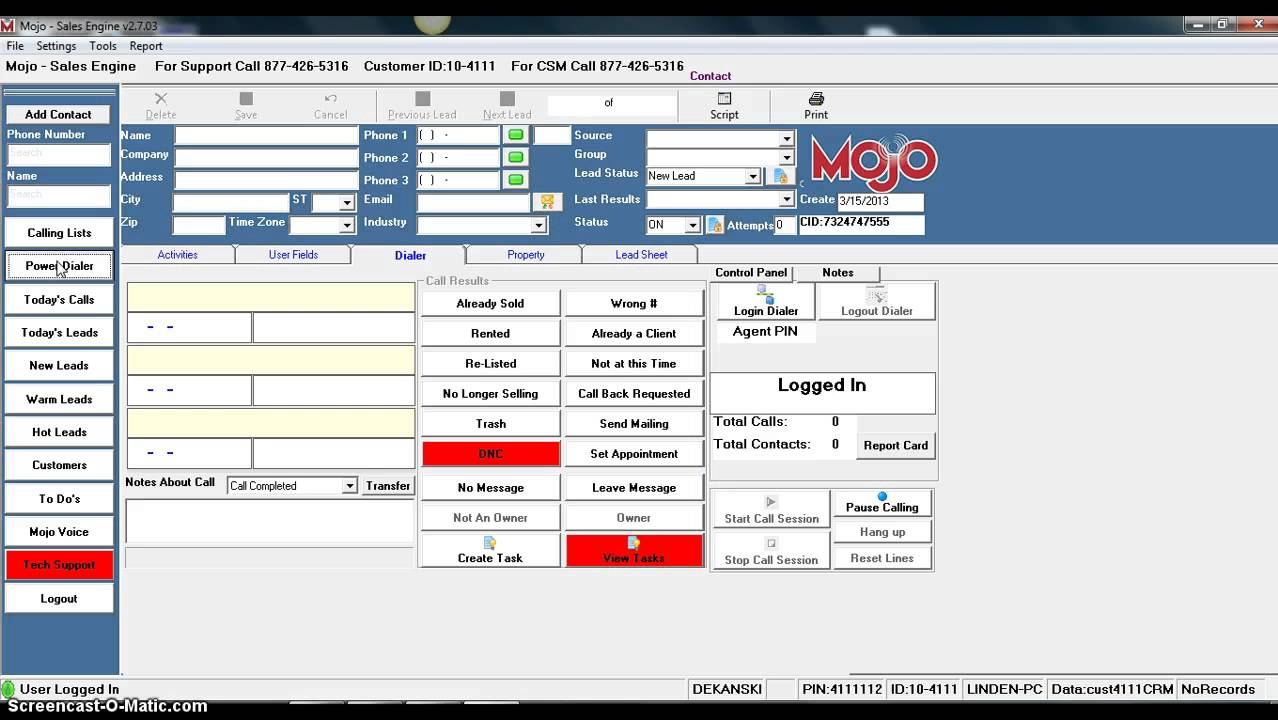Open the Report menu

click(146, 46)
